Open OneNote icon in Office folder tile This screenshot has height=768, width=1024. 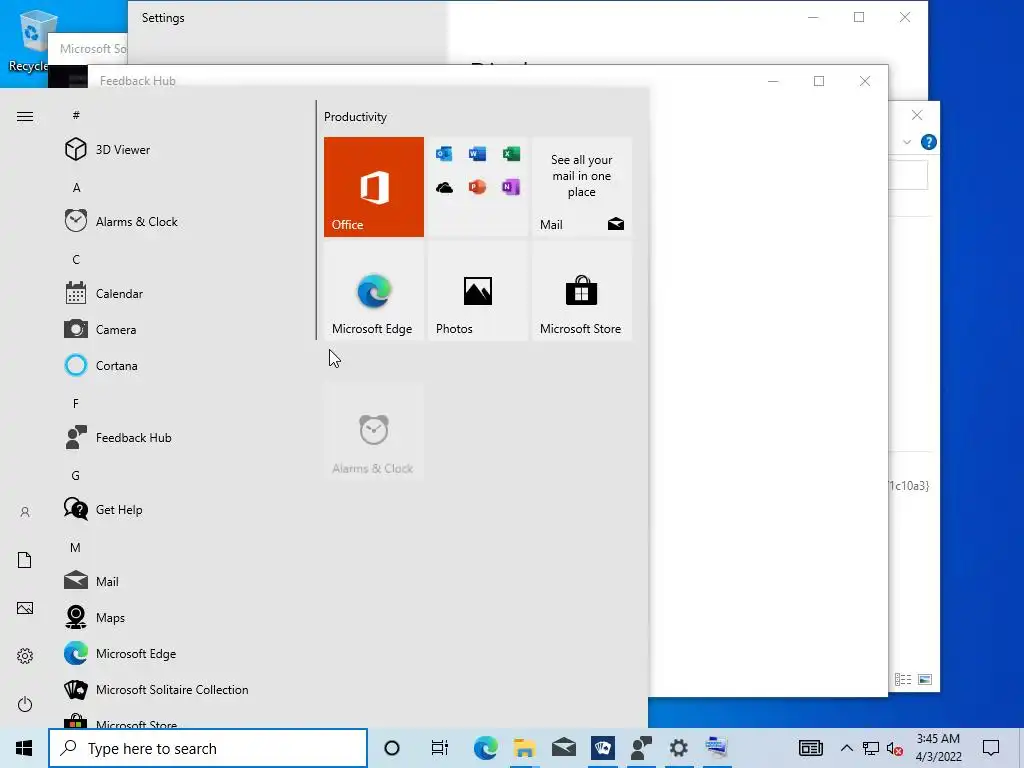511,187
